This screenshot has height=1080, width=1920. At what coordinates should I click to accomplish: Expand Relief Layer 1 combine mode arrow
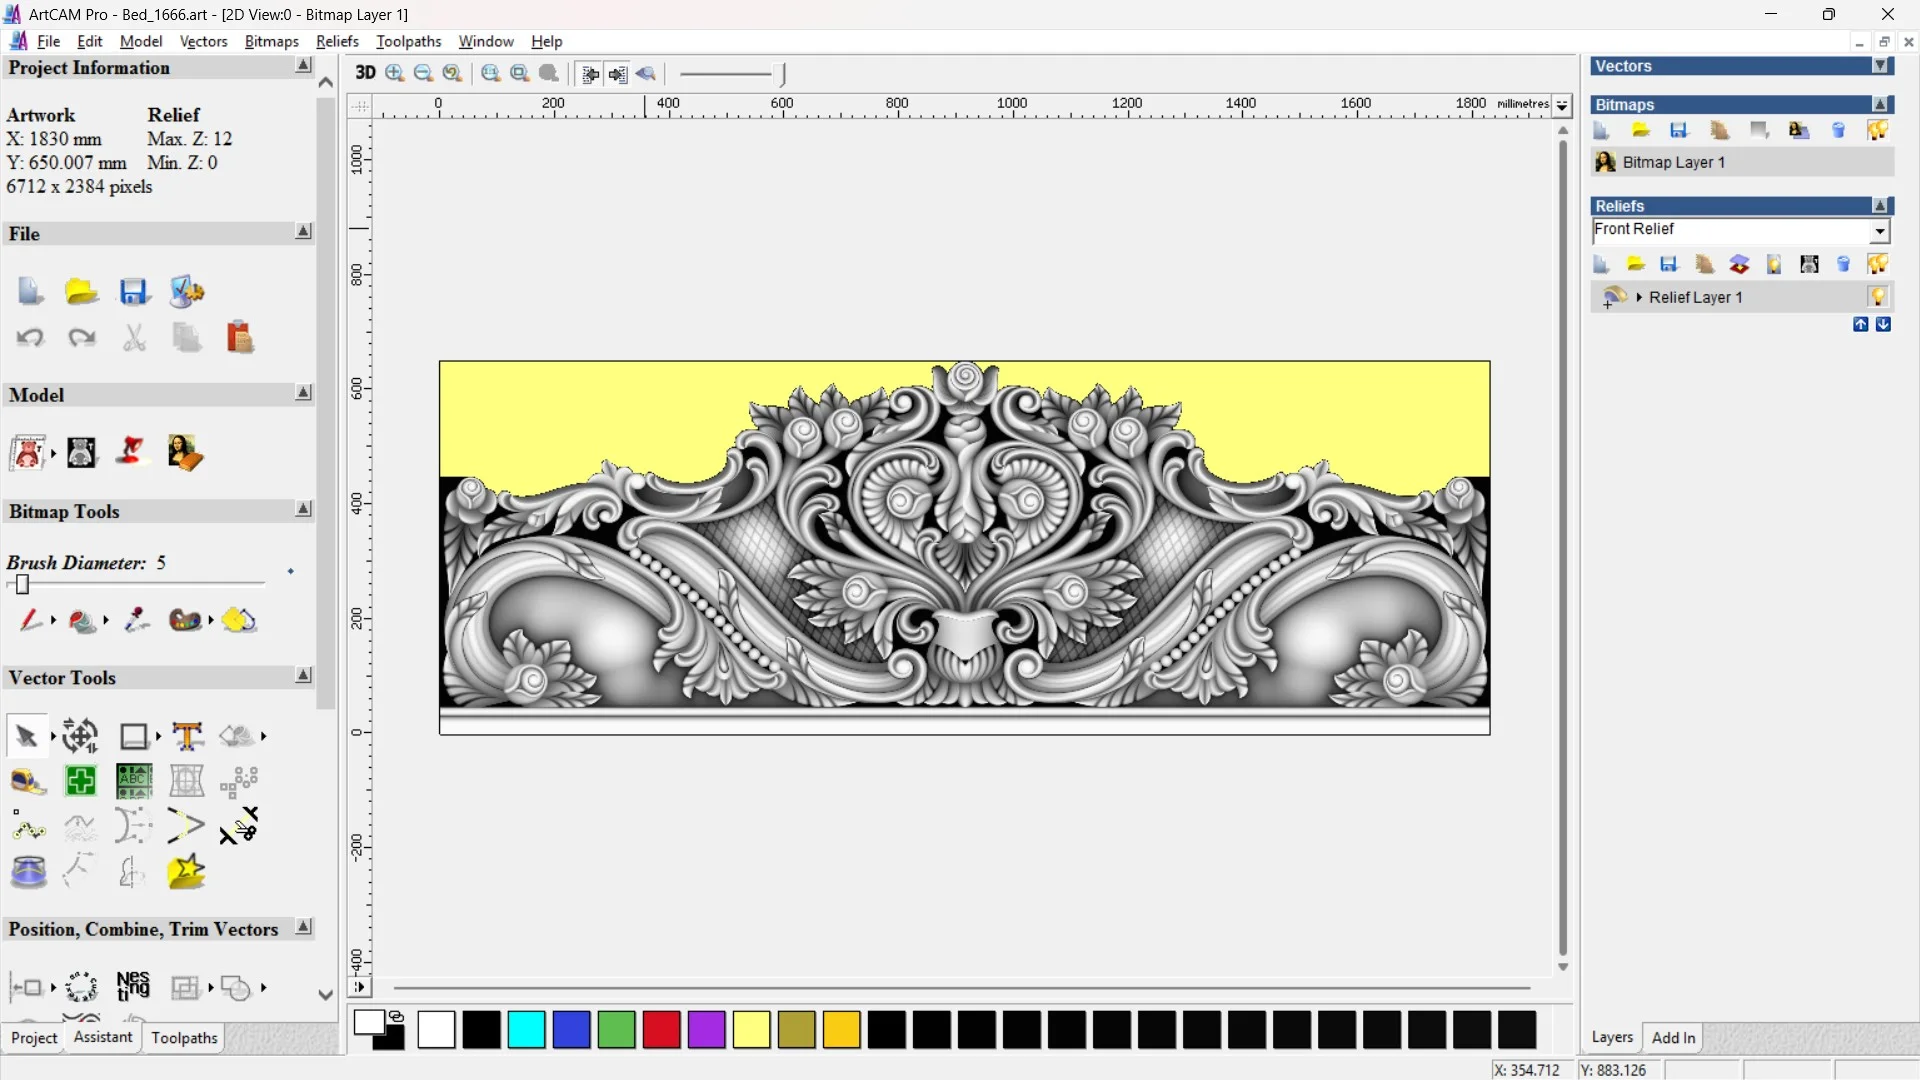click(1639, 297)
